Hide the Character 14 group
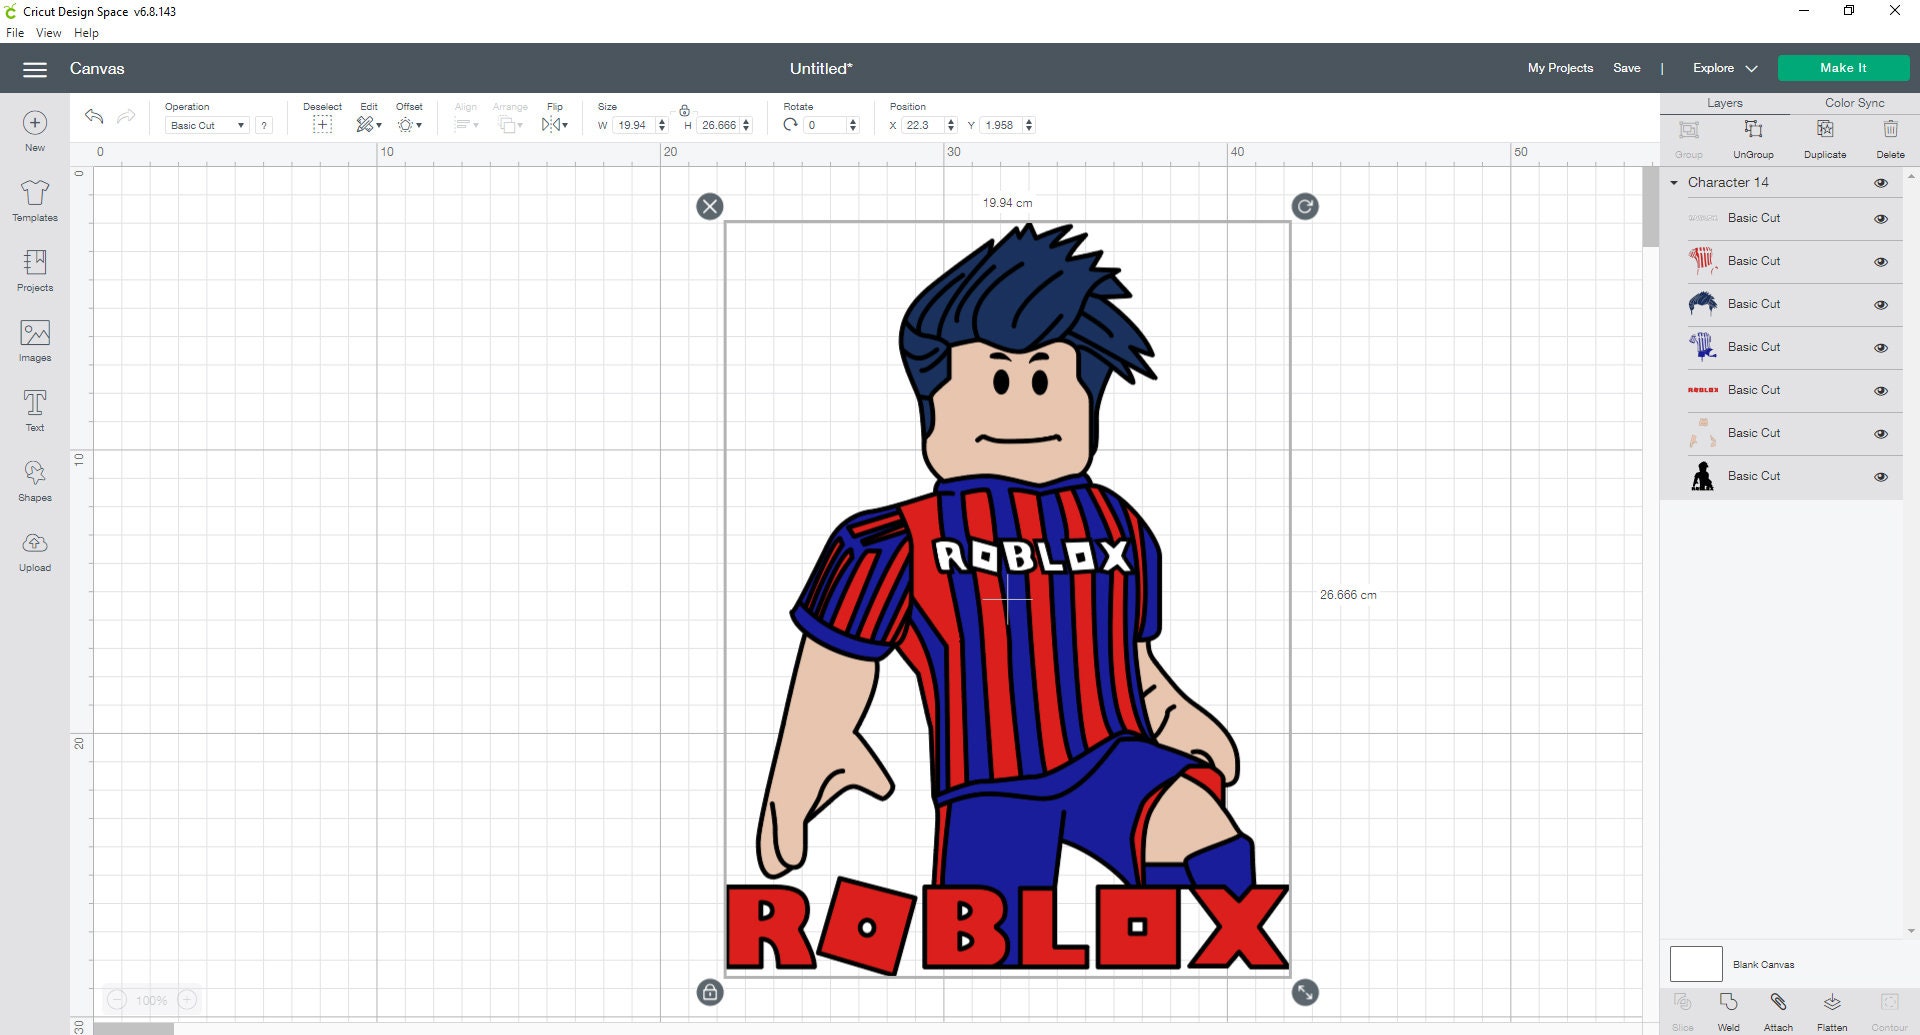This screenshot has height=1035, width=1920. point(1881,182)
